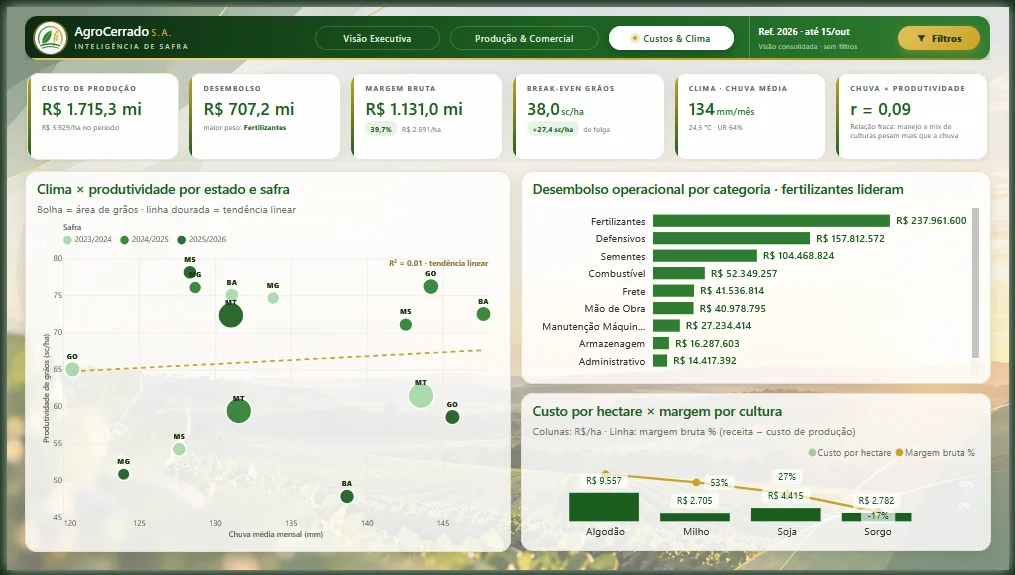Select the Sorgo cost column
Image resolution: width=1015 pixels, height=575 pixels.
[x=876, y=517]
